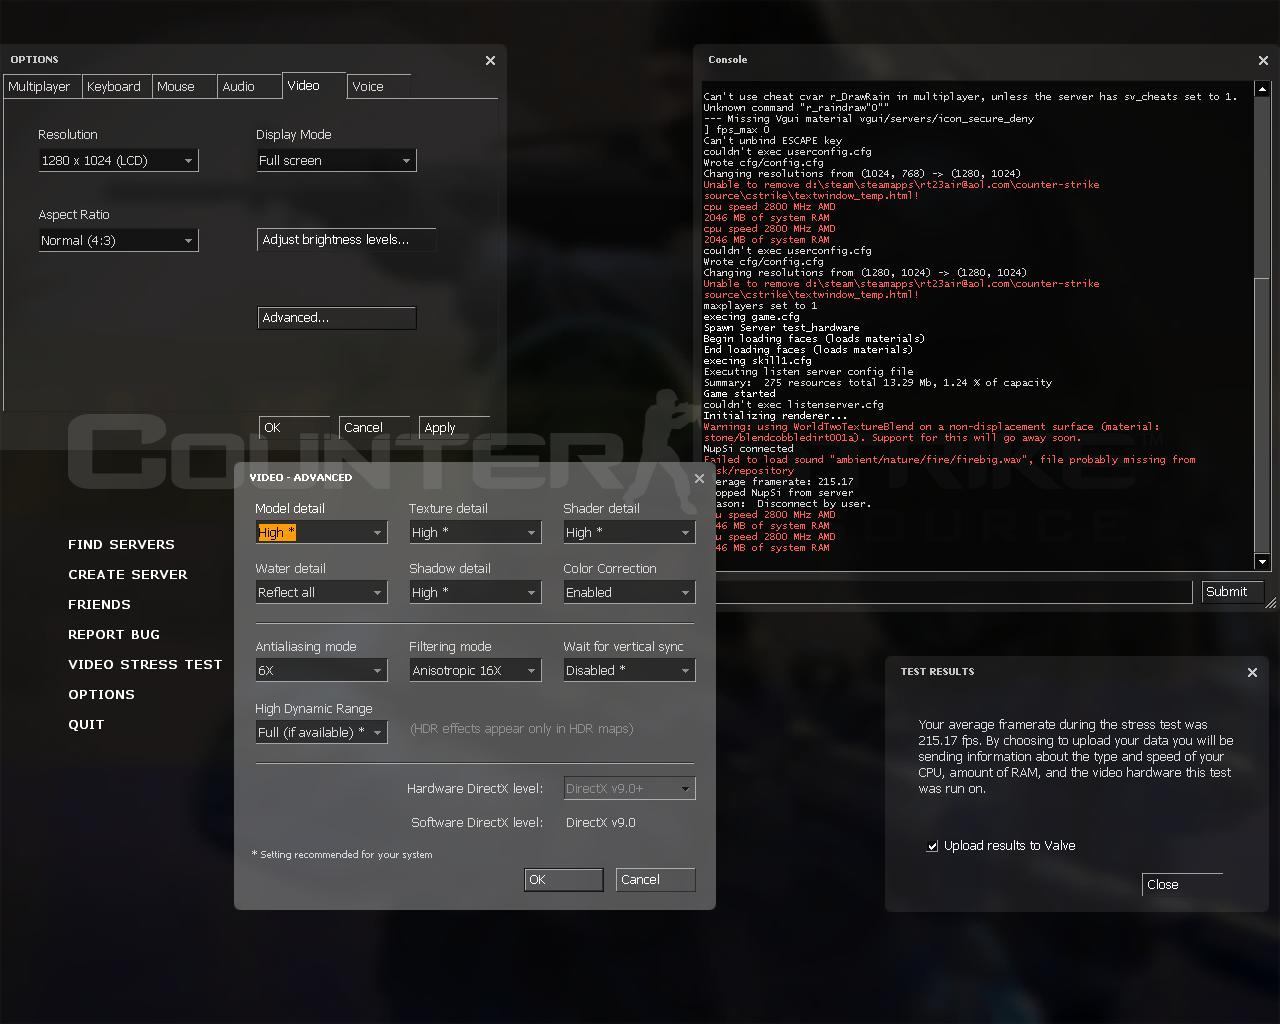Go to the Audio tab
Image resolution: width=1280 pixels, height=1024 pixels.
pyautogui.click(x=248, y=87)
